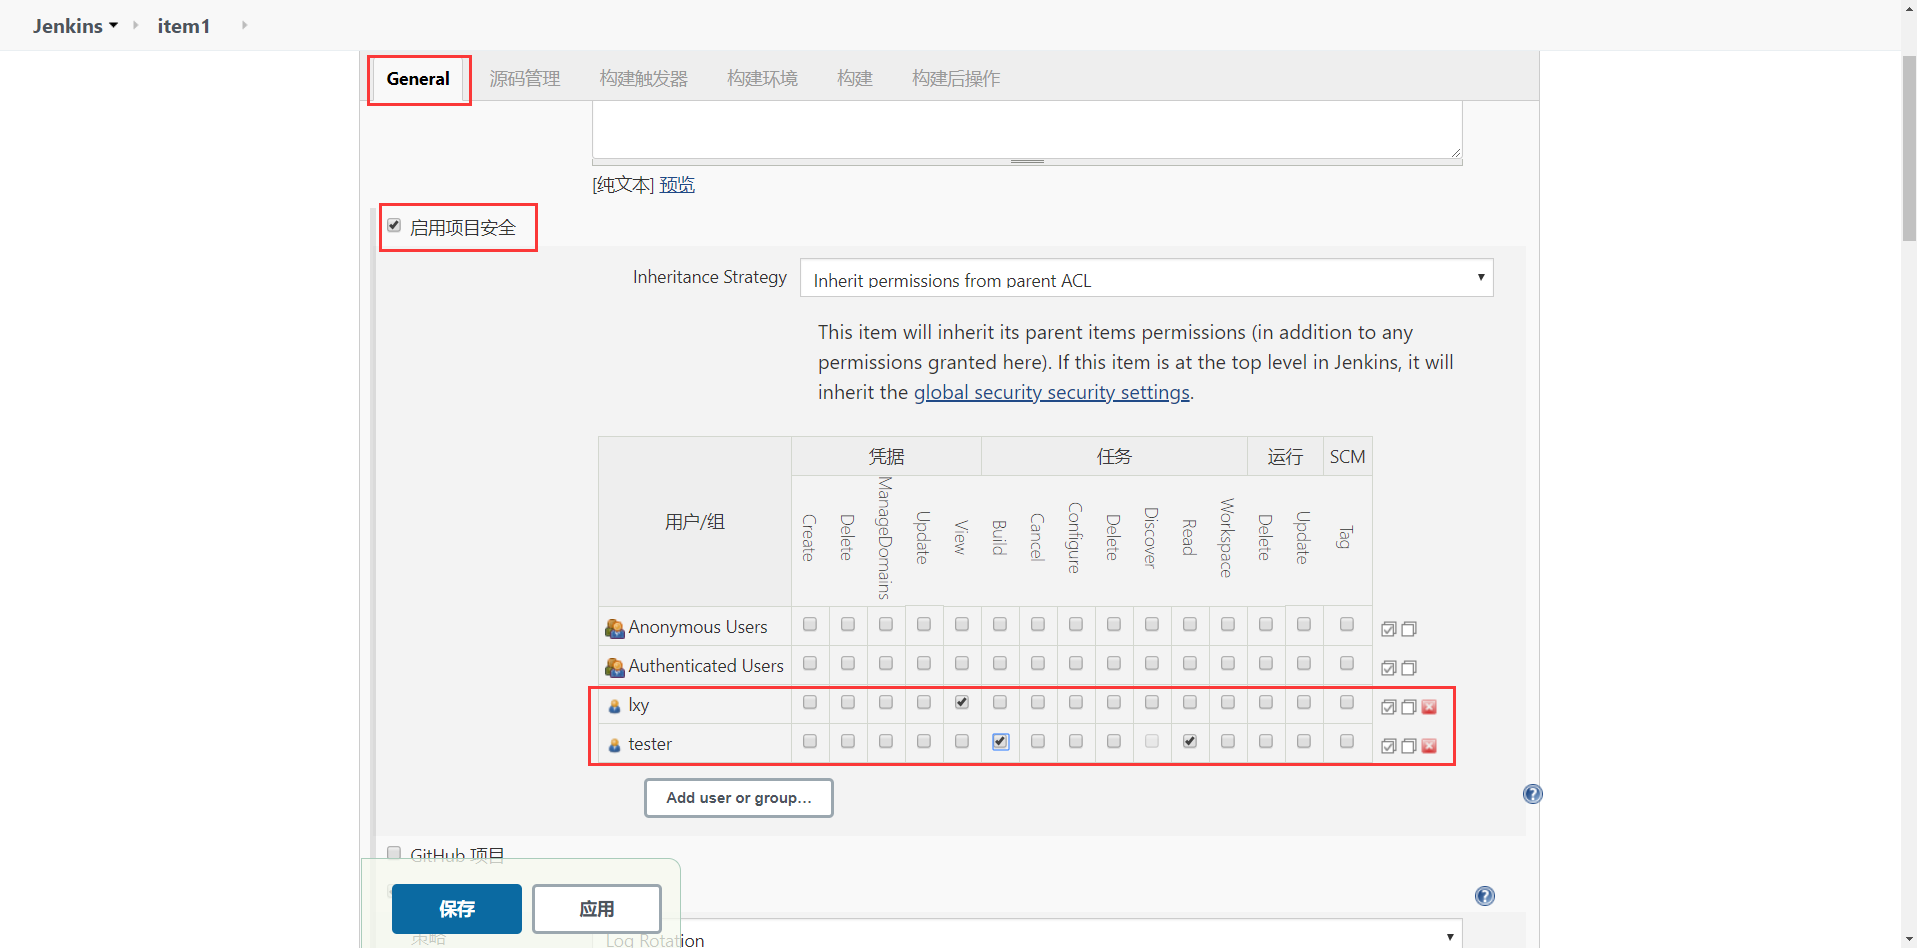Remove user lxy with red X icon

click(1429, 707)
